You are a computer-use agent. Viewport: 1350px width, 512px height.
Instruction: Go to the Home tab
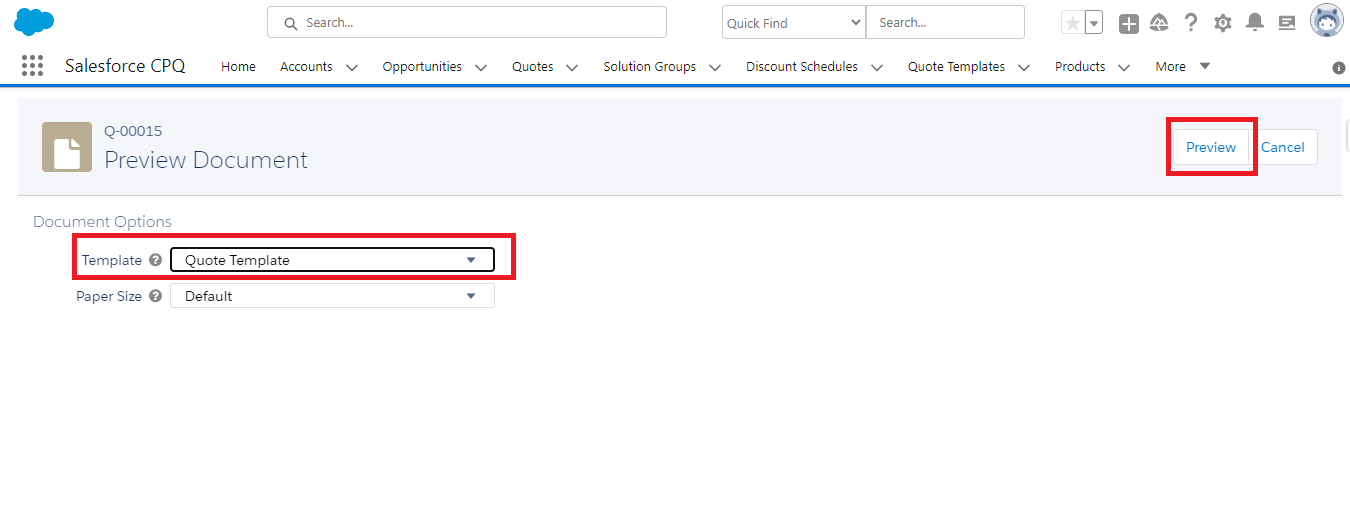coord(238,67)
